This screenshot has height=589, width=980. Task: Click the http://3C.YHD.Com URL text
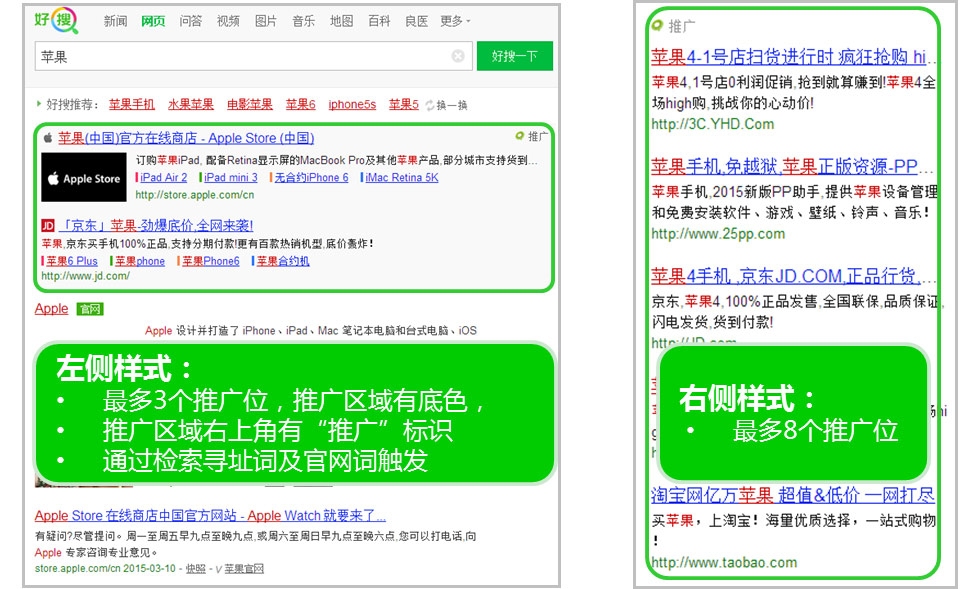point(712,124)
